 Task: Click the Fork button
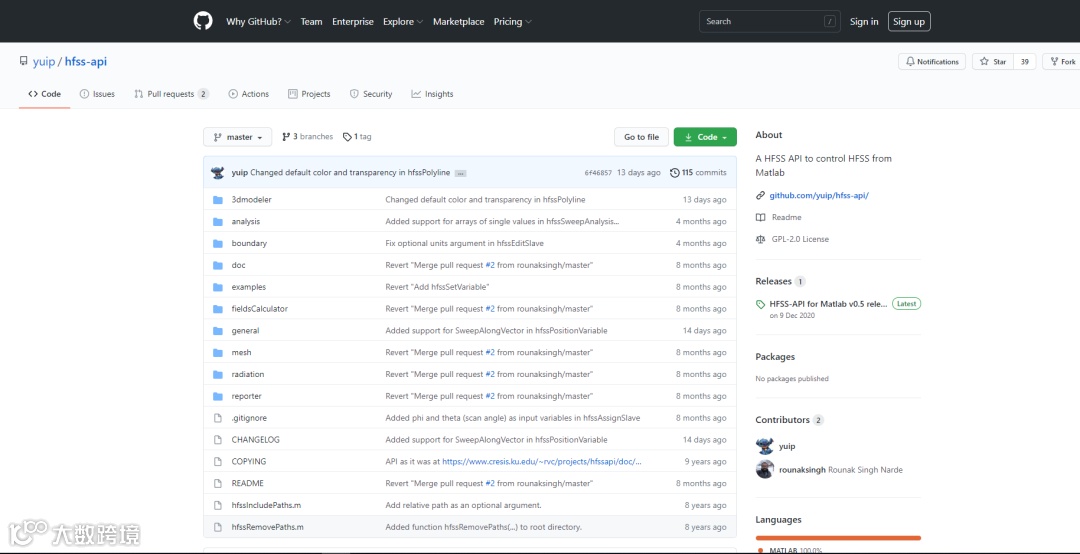coord(1061,62)
